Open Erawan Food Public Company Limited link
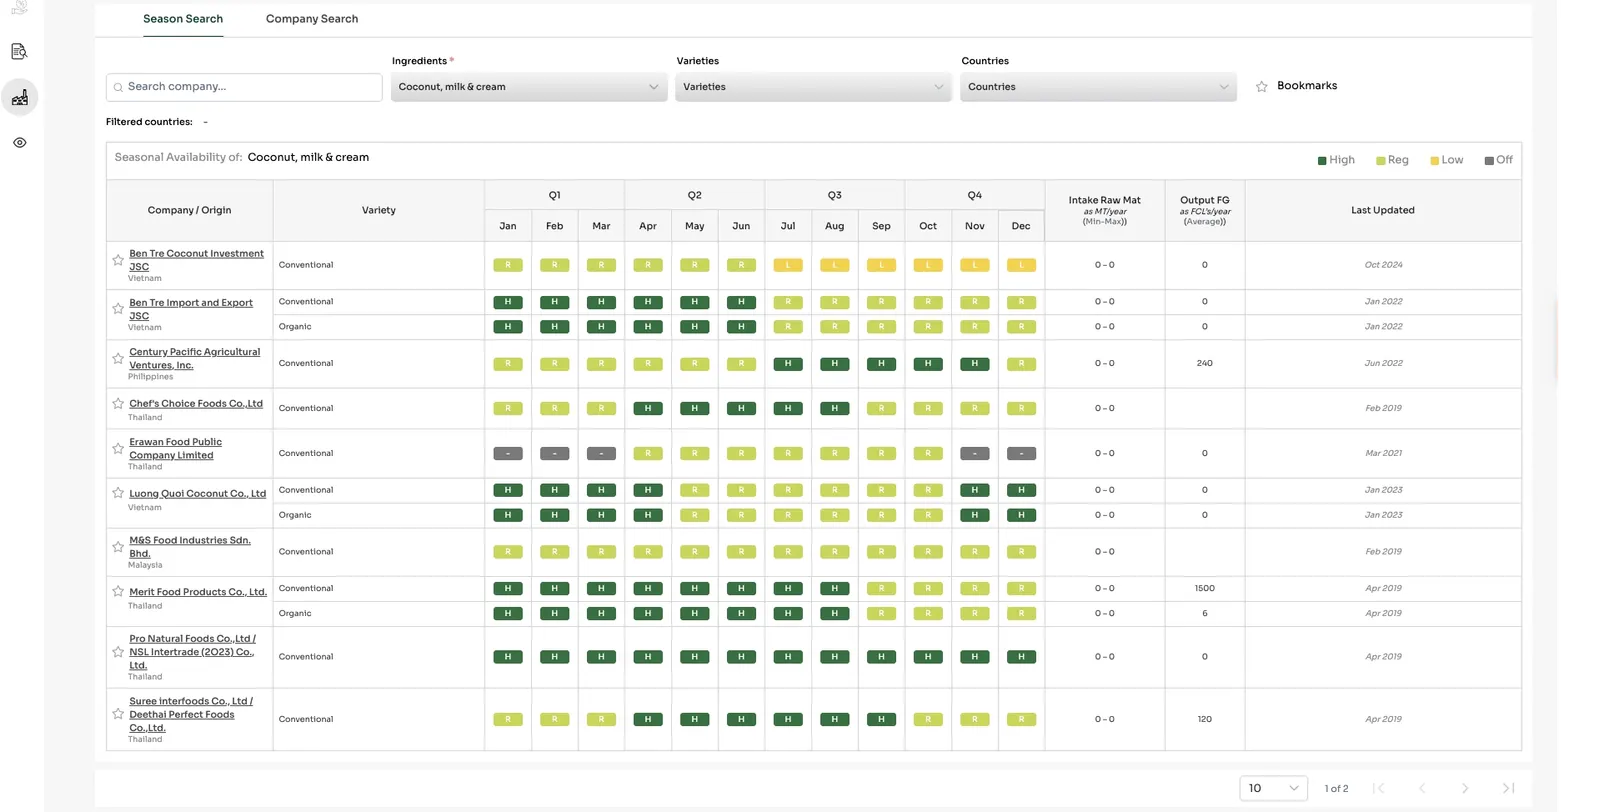The width and height of the screenshot is (1600, 812). point(176,448)
